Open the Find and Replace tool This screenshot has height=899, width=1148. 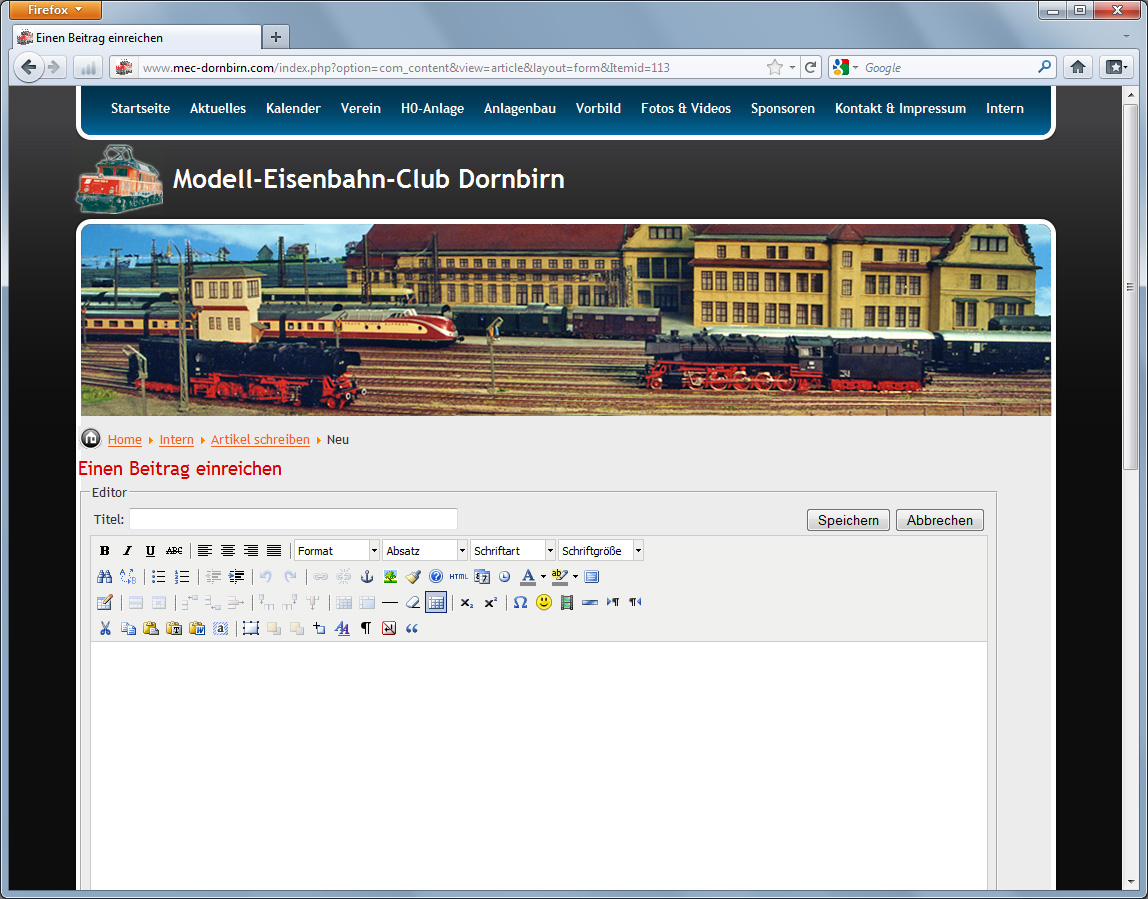click(127, 577)
